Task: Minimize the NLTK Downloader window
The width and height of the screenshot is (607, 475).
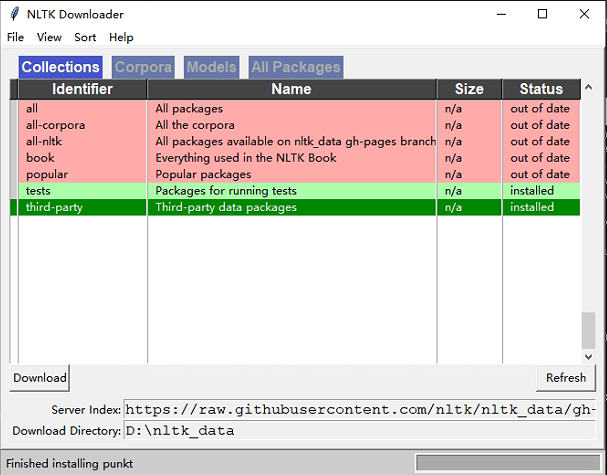Action: click(x=501, y=14)
